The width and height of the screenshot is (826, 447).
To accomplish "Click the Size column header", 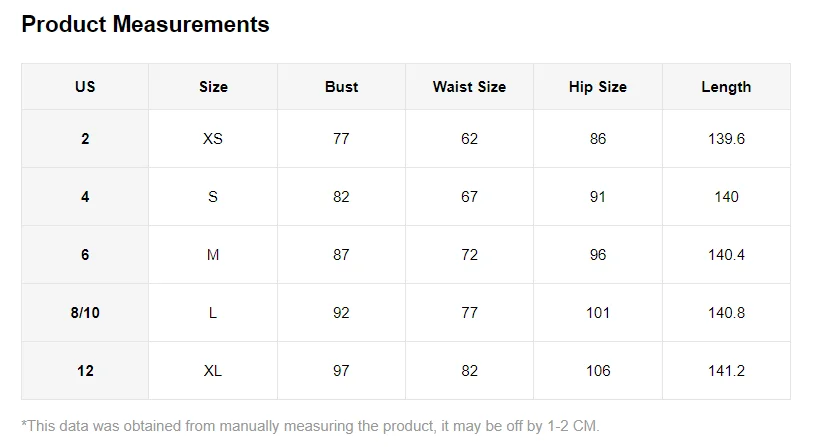I will click(x=213, y=87).
